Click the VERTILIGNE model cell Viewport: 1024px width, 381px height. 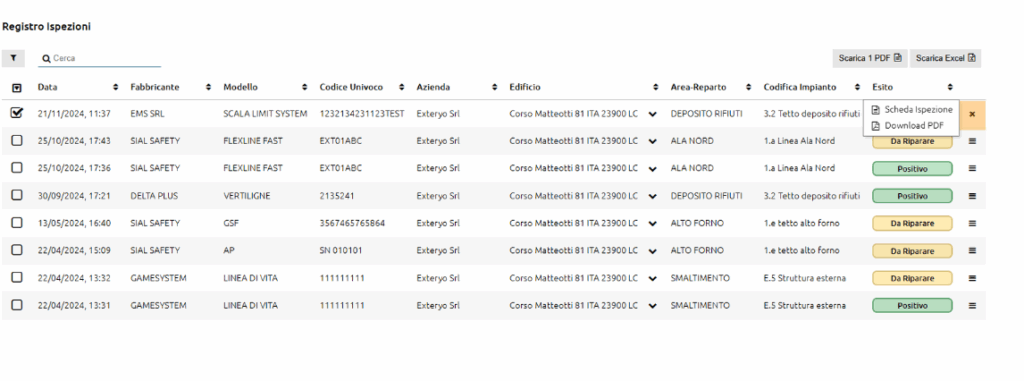click(x=247, y=196)
